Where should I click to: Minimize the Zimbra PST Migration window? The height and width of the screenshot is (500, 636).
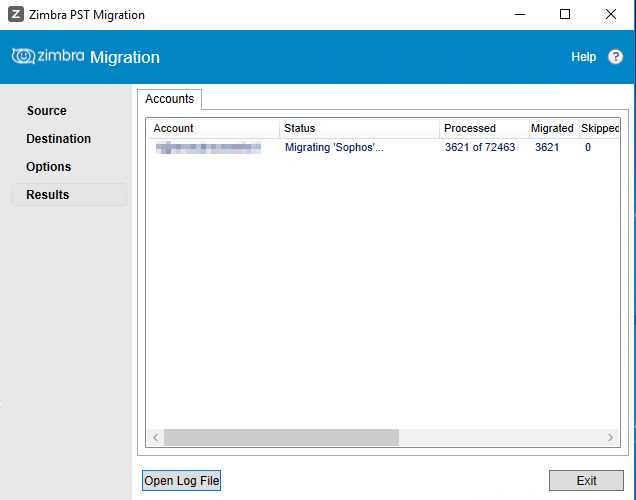(520, 15)
